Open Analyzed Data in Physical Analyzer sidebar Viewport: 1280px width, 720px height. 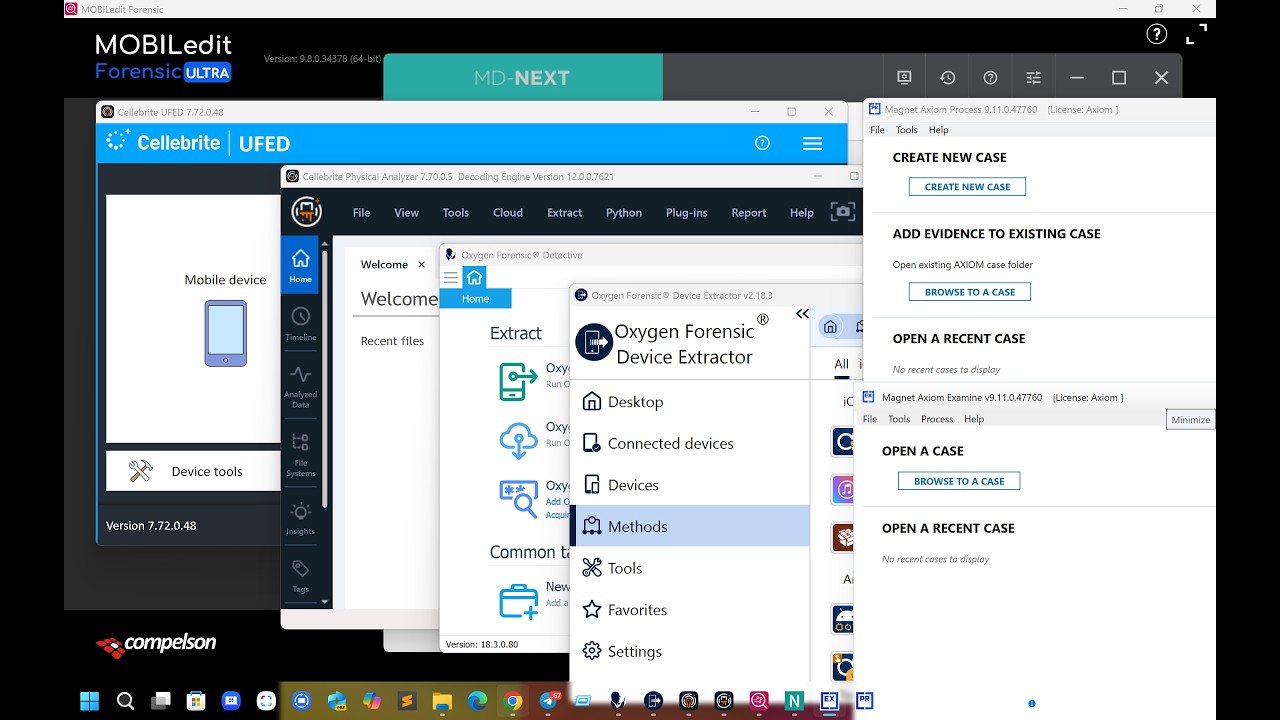[x=300, y=387]
